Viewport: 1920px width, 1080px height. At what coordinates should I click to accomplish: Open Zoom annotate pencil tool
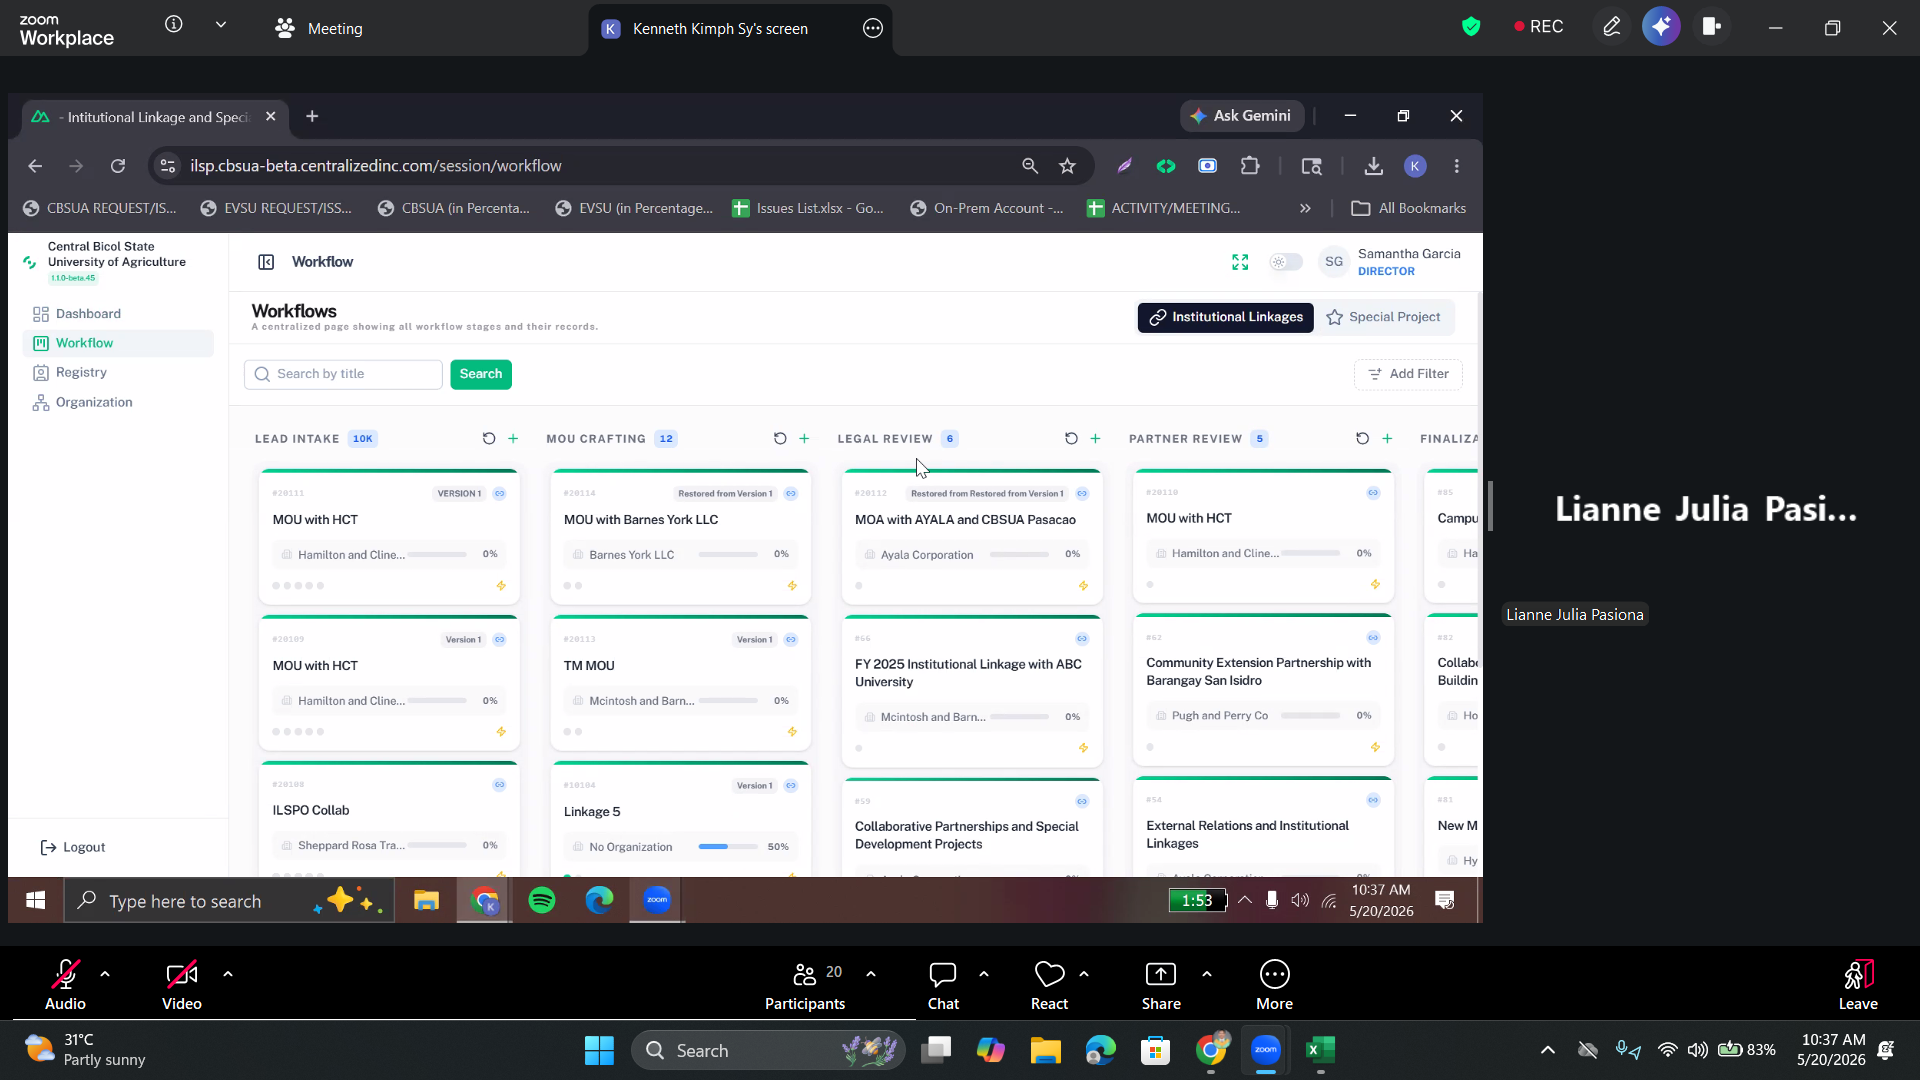coord(1611,27)
